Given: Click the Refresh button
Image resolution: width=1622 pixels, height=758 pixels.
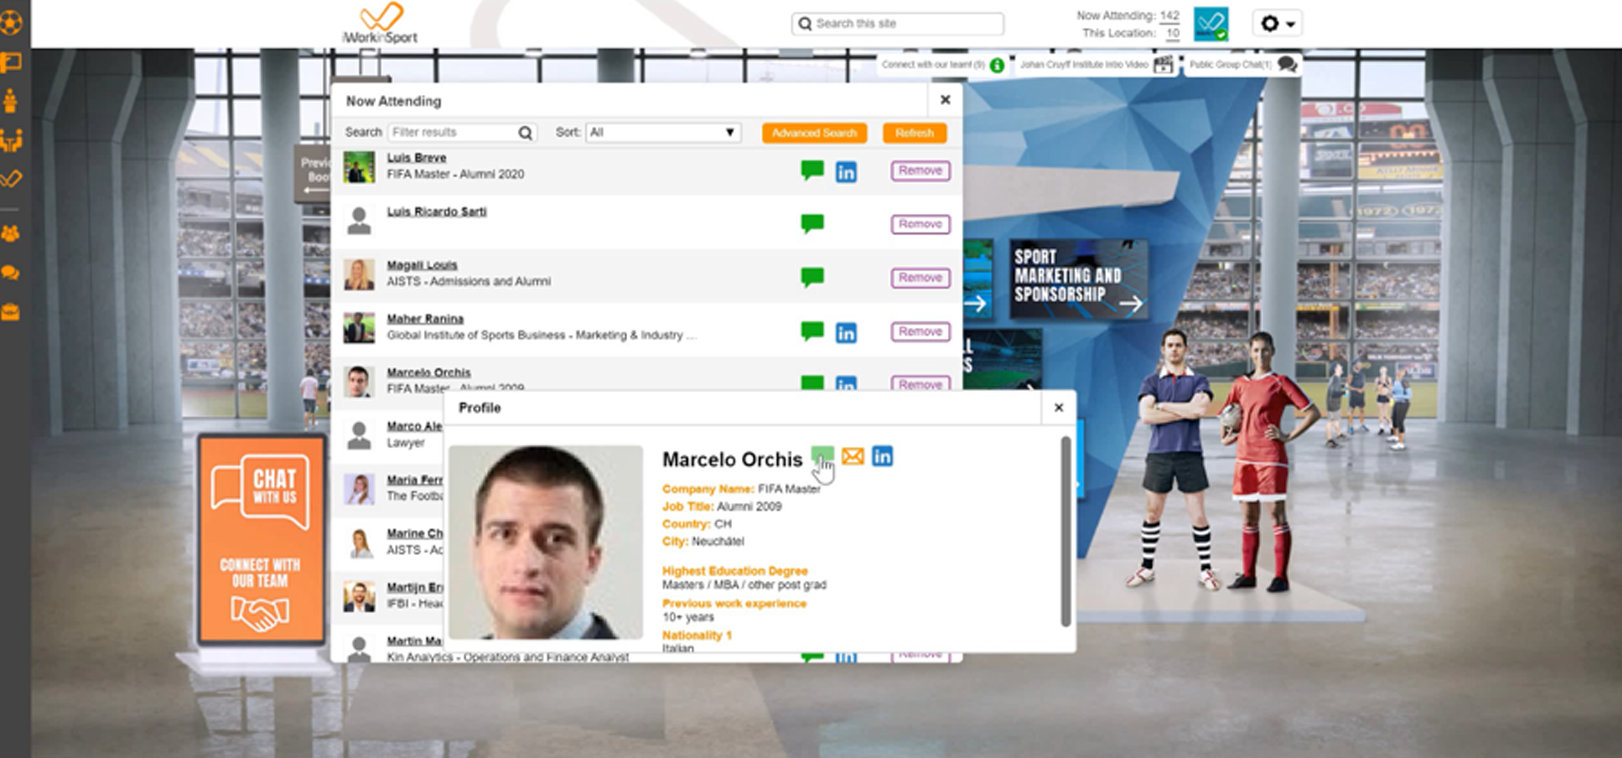Looking at the screenshot, I should pos(914,133).
